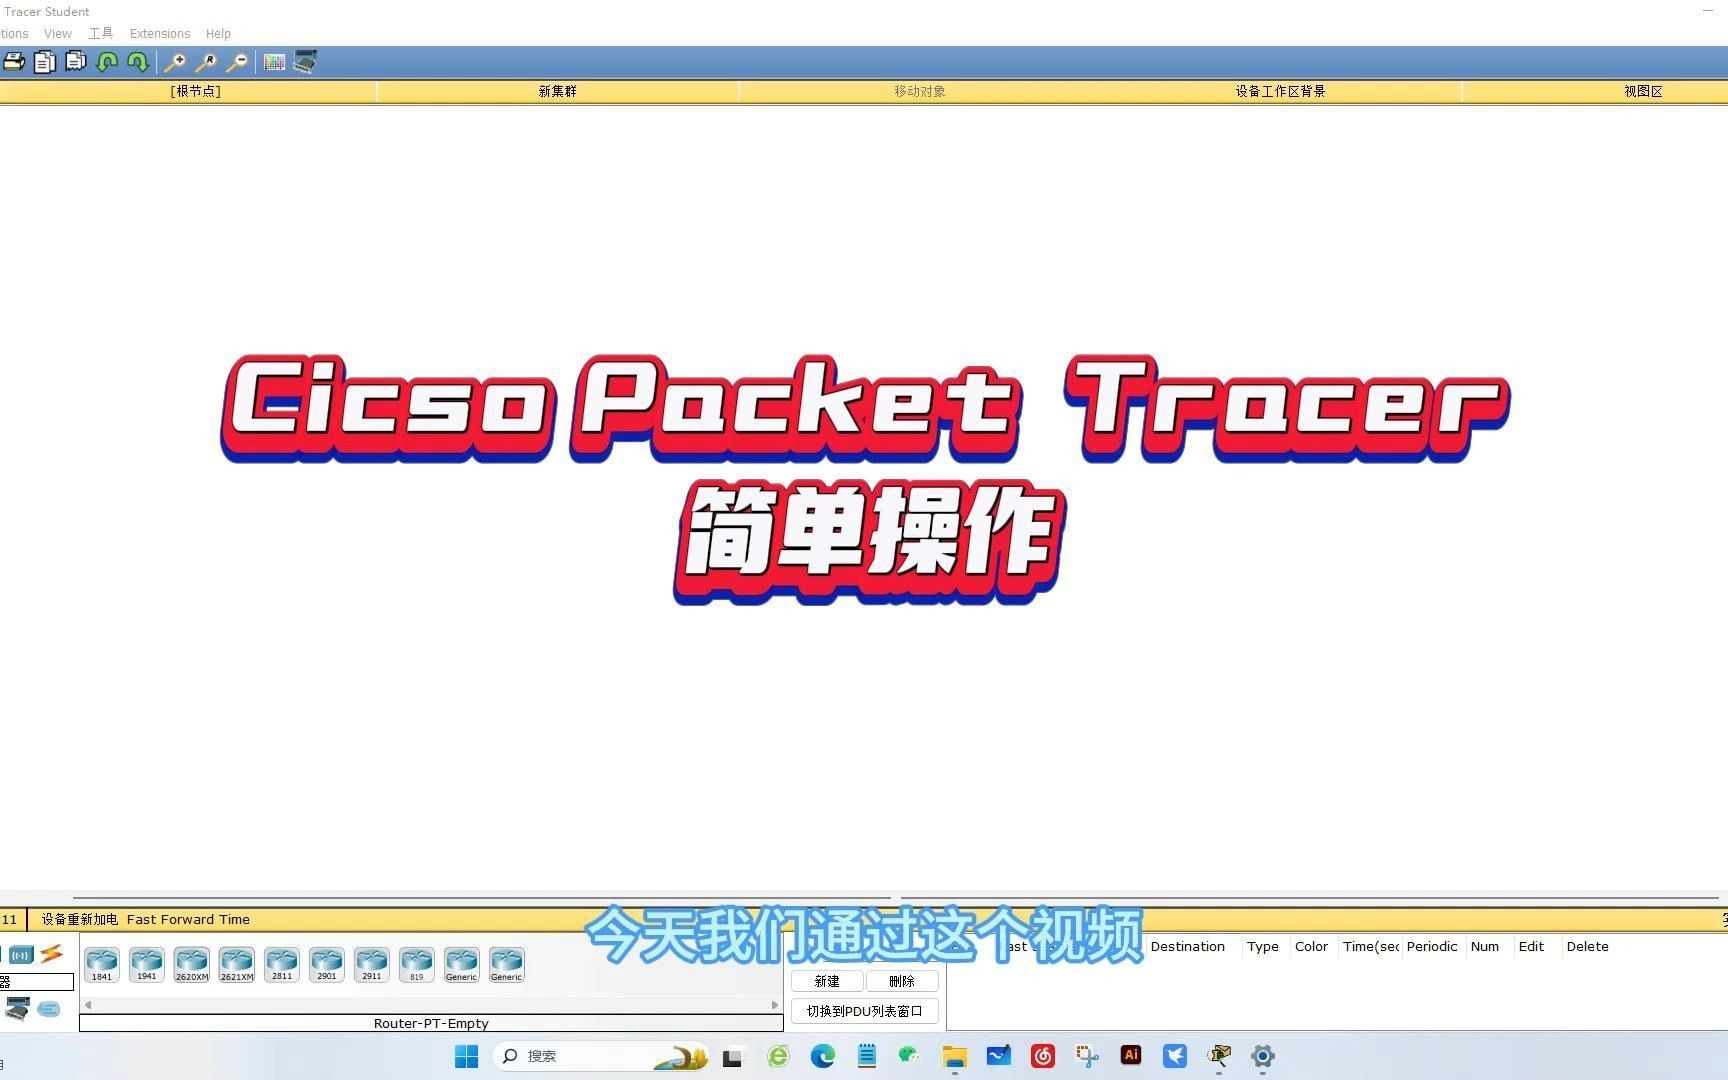The width and height of the screenshot is (1728, 1080).
Task: Click the Zoom Reset magnifier icon
Action: [x=206, y=62]
